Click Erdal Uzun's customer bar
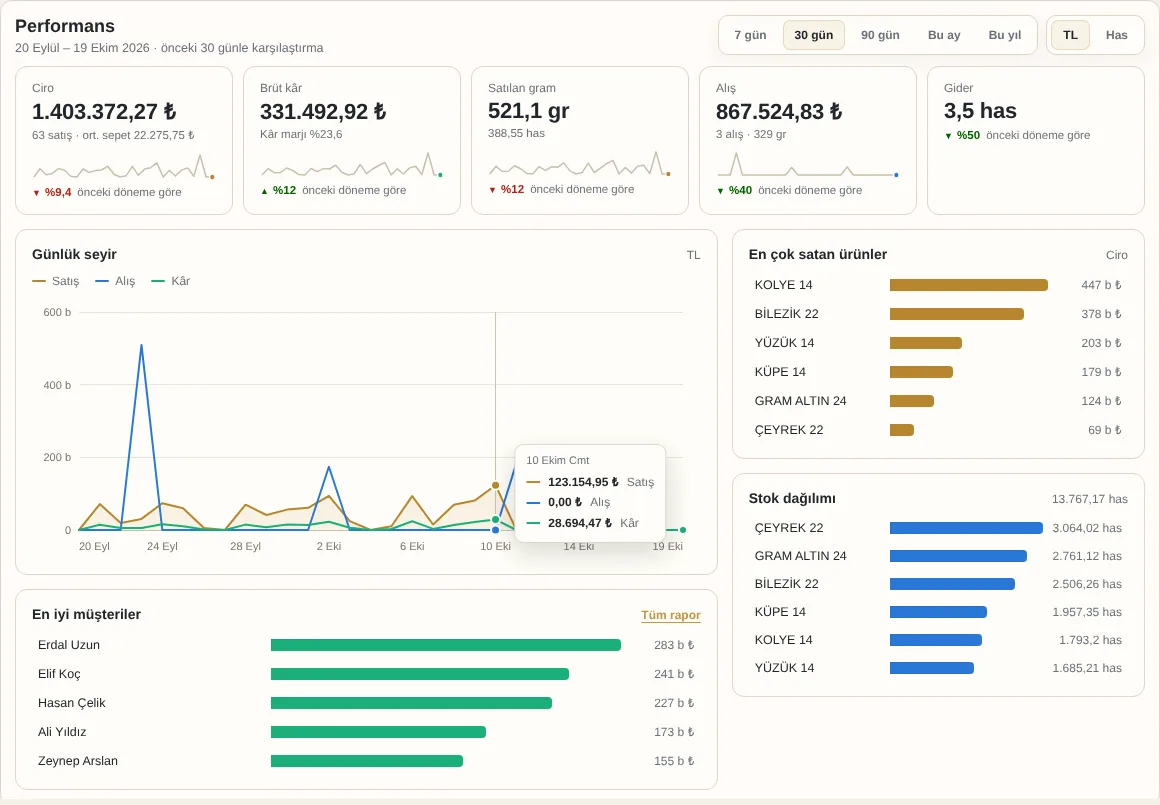This screenshot has width=1160, height=805. 445,645
